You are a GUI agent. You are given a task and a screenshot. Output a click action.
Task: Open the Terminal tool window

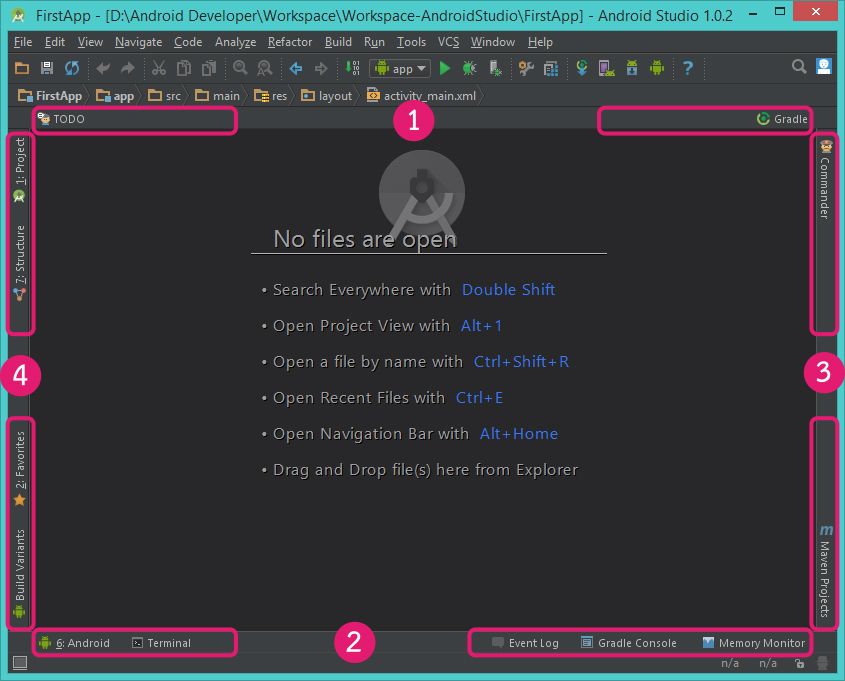[162, 643]
